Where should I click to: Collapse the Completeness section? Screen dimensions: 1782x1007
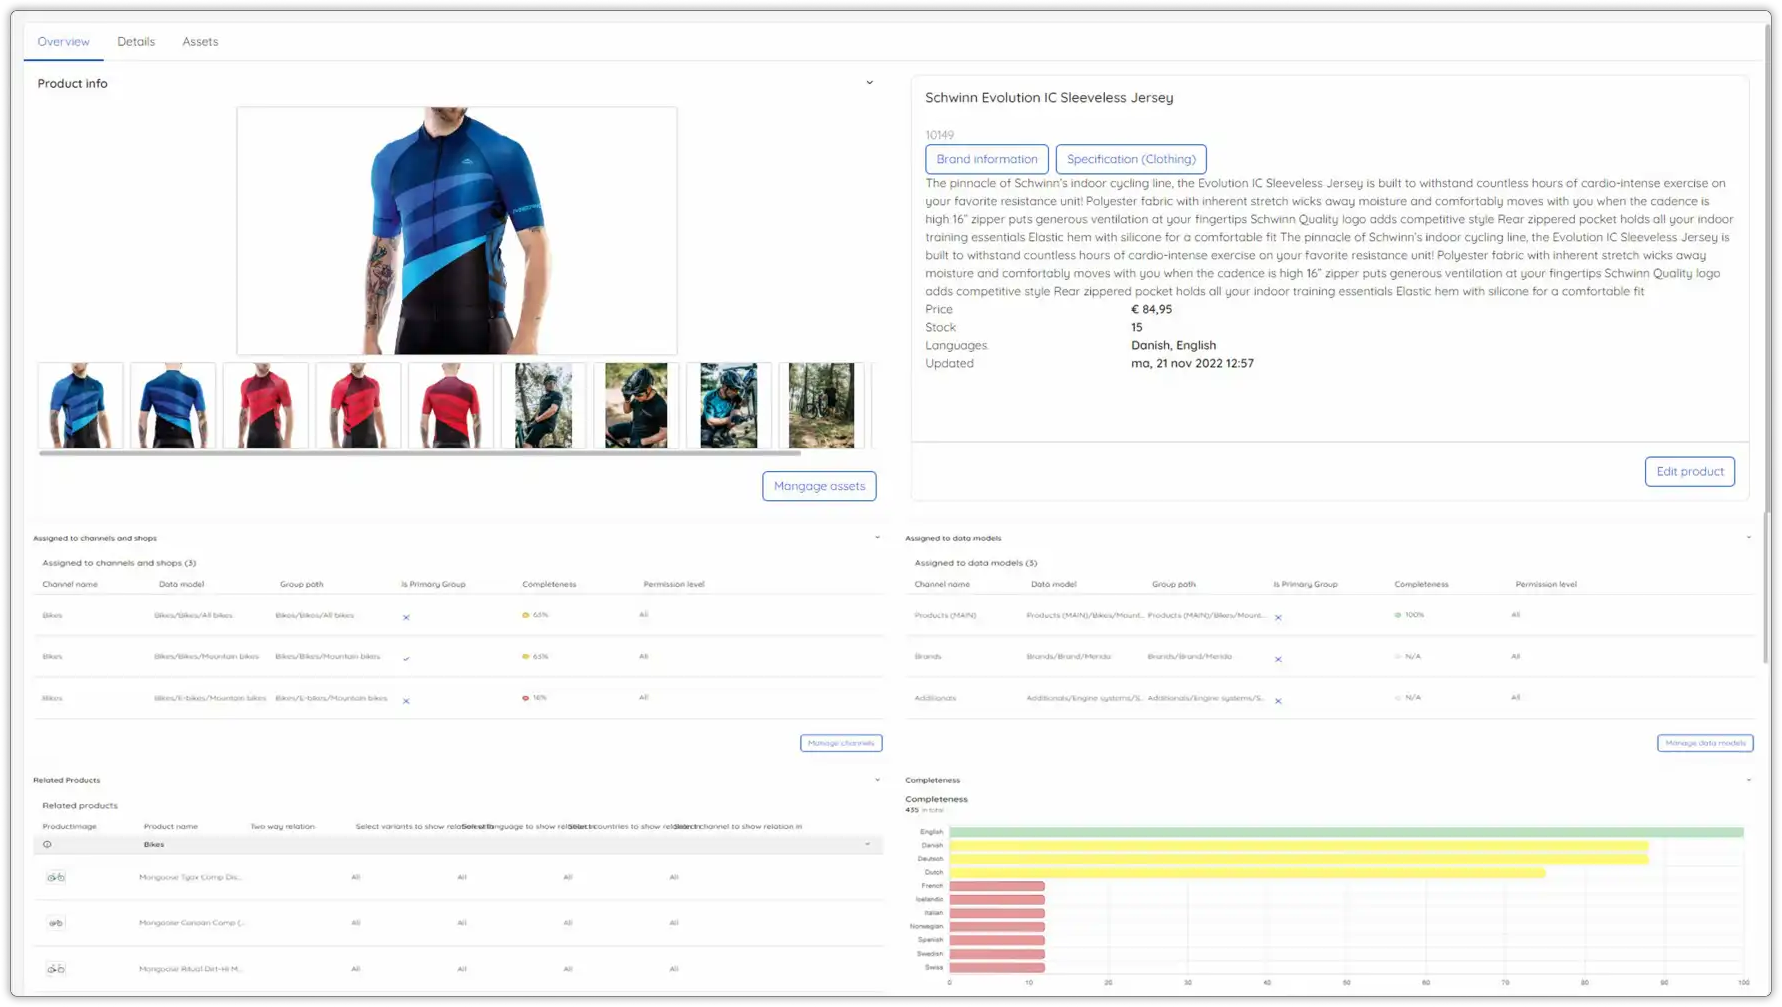[1748, 780]
